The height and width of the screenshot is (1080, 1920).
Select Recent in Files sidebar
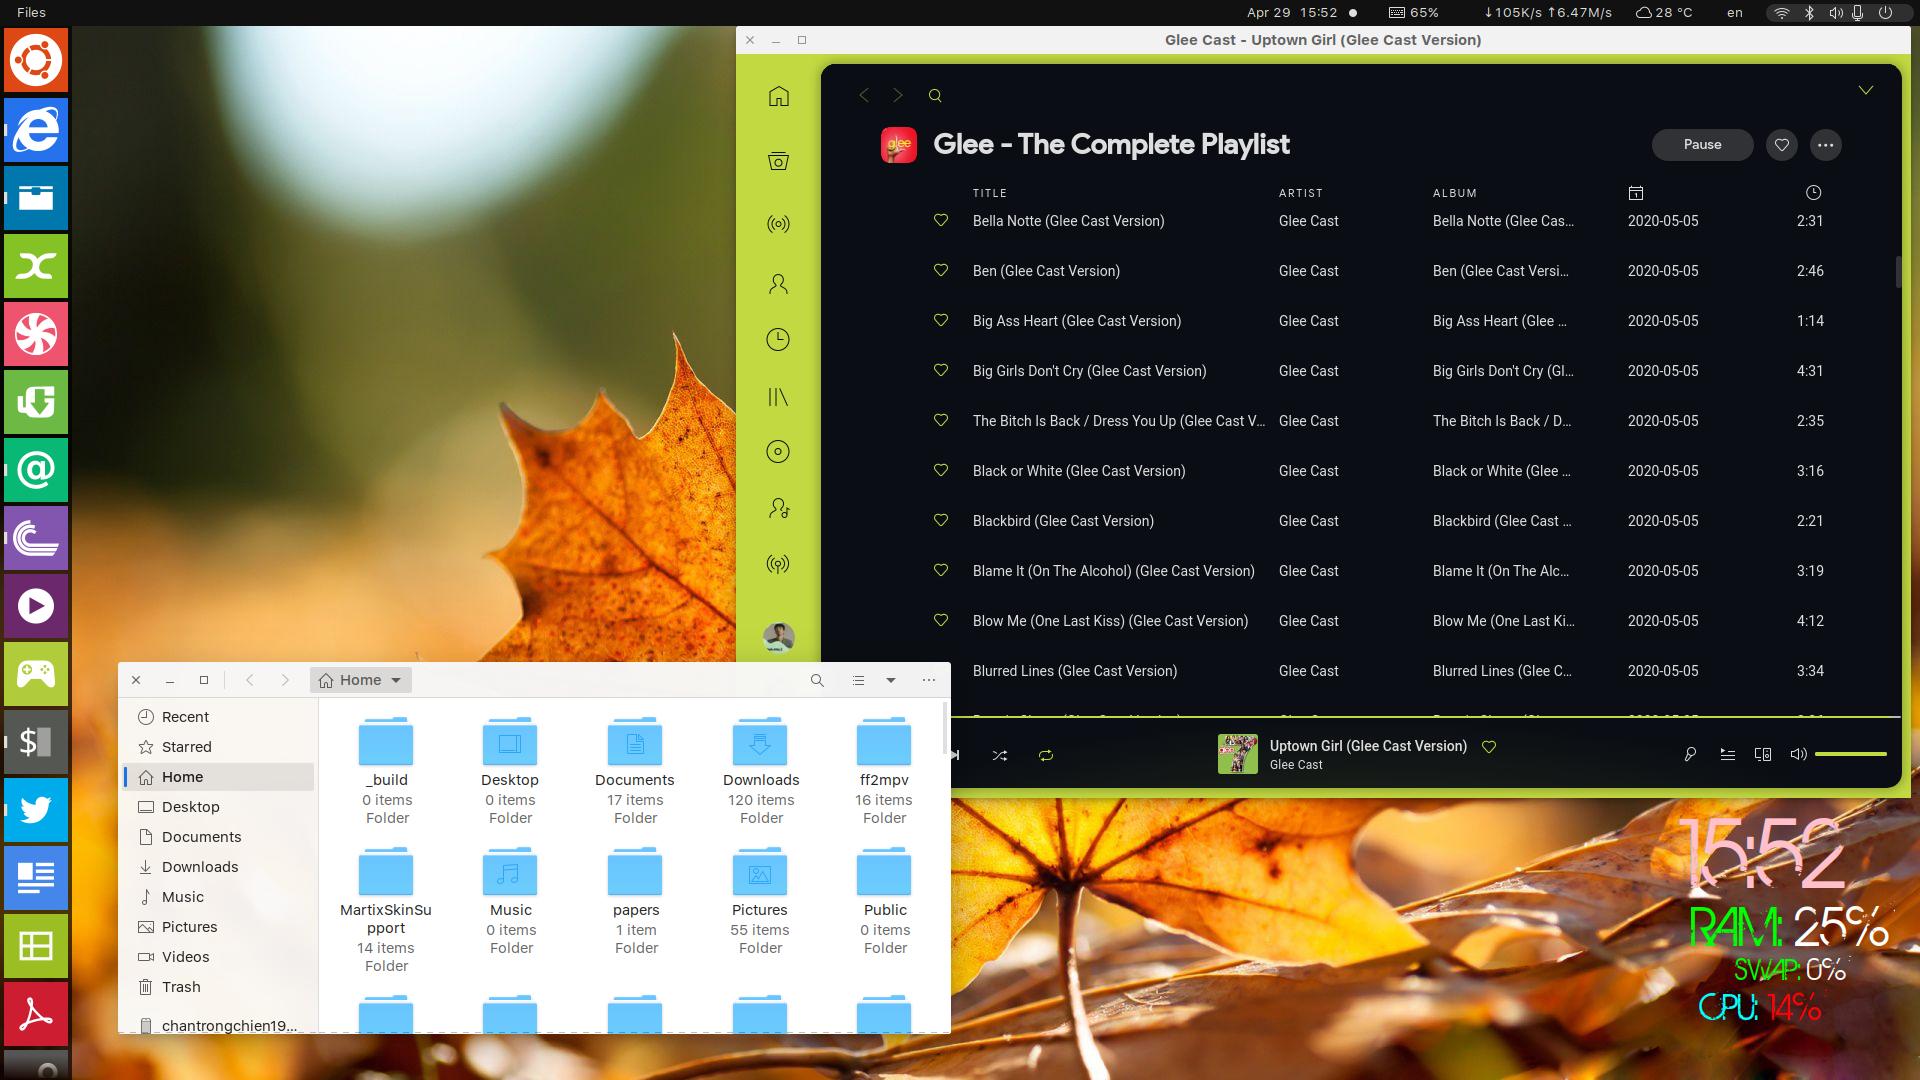(x=219, y=717)
